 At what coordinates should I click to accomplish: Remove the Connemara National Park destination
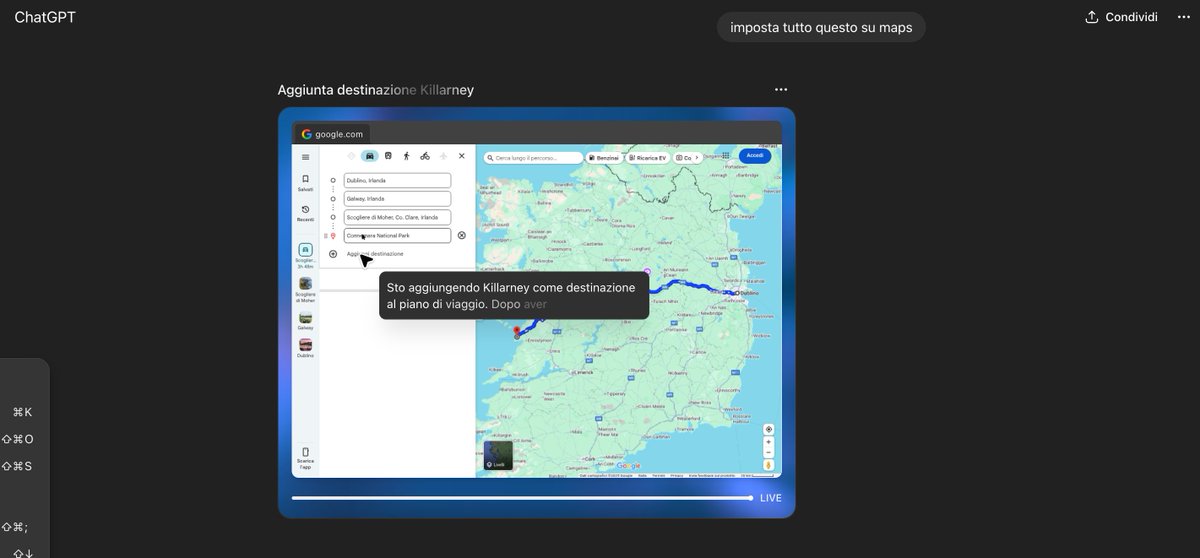point(462,236)
